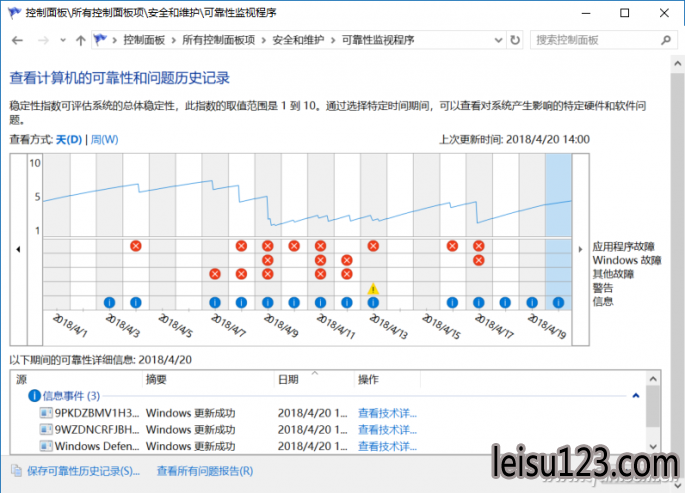Select information icon on 2018/4/16
The image size is (685, 493).
pyautogui.click(x=452, y=302)
